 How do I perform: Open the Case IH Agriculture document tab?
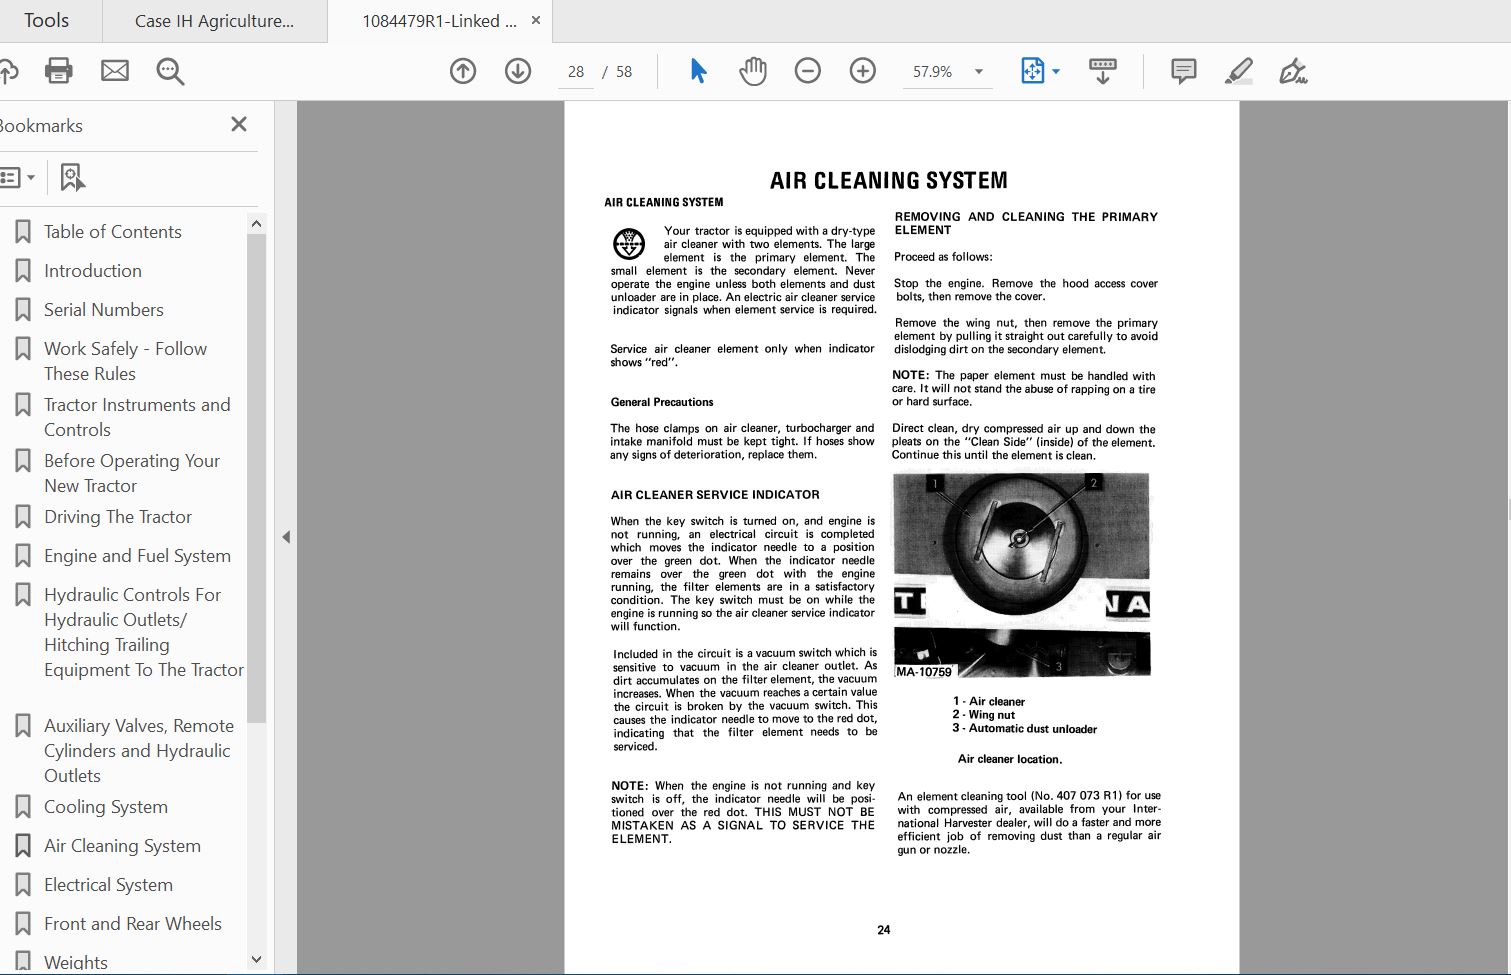[x=213, y=20]
